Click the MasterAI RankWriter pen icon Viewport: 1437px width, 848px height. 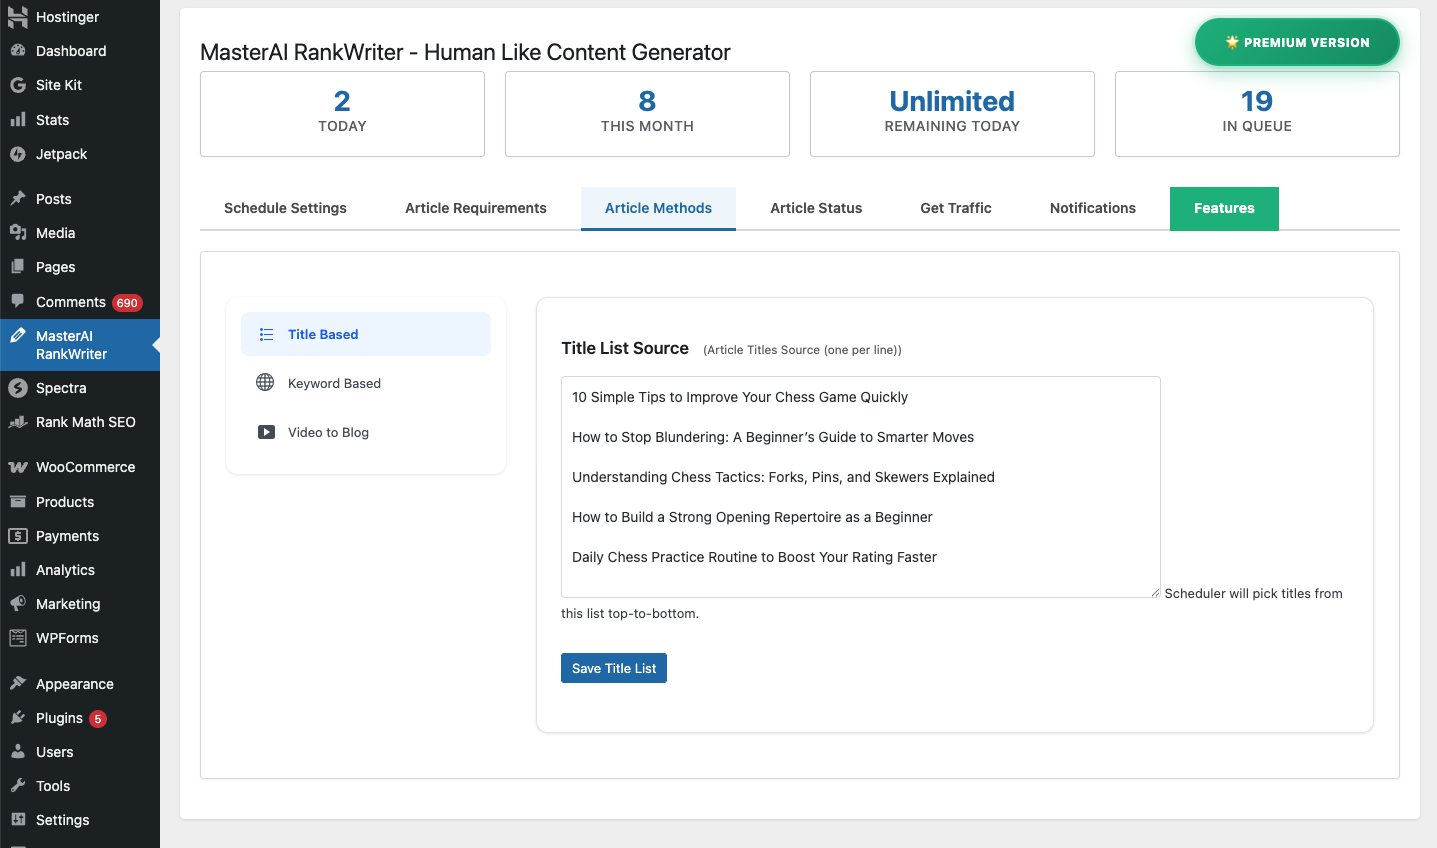click(x=18, y=336)
